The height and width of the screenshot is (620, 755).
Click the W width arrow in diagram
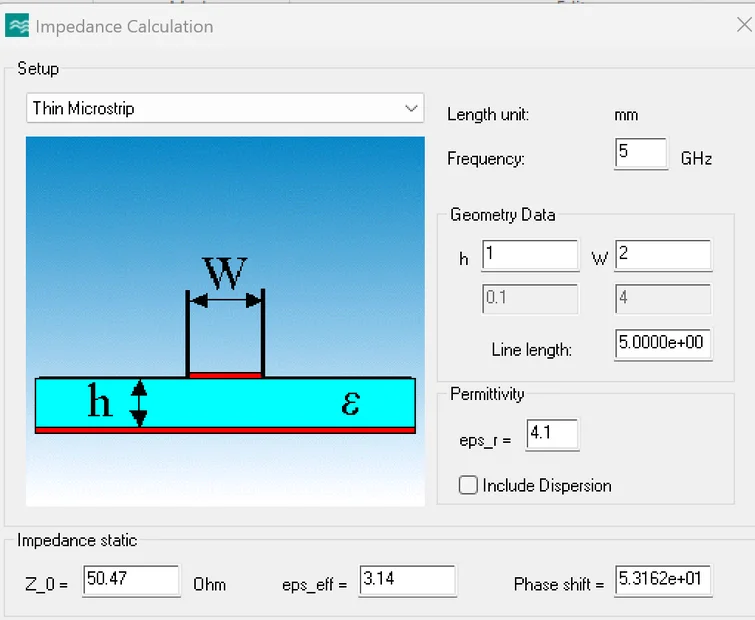click(225, 299)
